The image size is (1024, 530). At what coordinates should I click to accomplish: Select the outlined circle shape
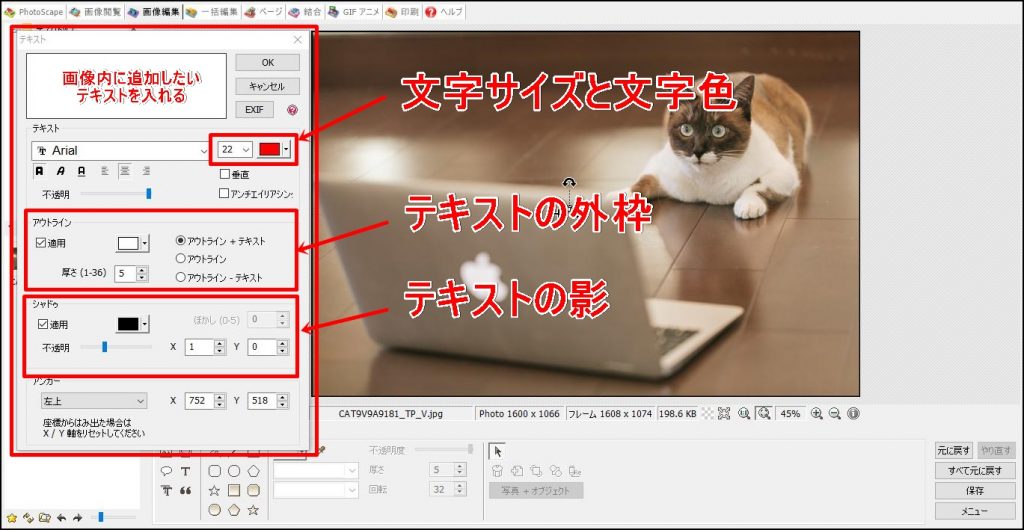(234, 471)
